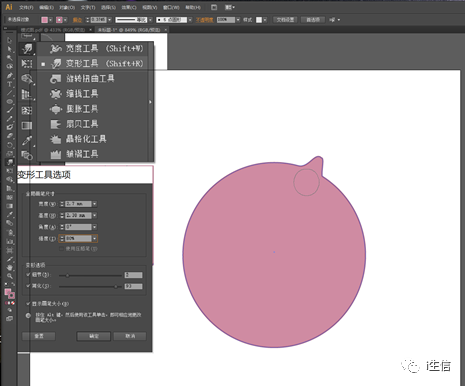Select the Mesh tool icon
Viewport: 465px width, 386px height.
[27, 110]
